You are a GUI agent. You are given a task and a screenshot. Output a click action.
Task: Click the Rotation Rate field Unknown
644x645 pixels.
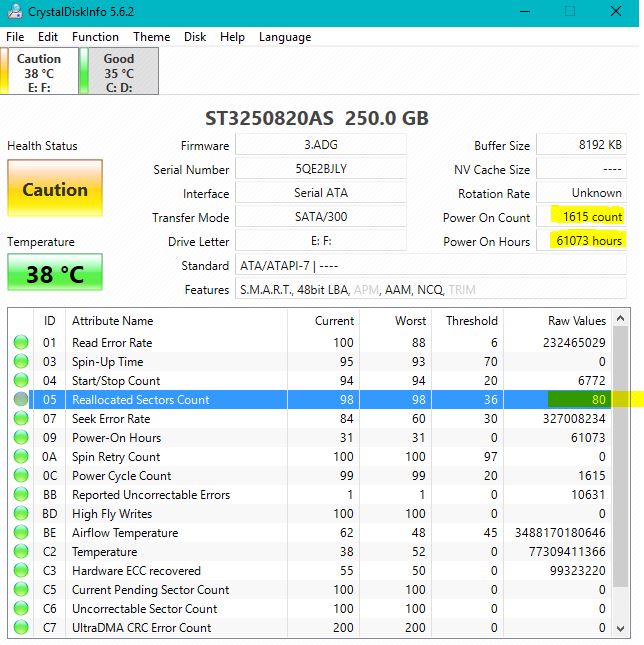[581, 193]
